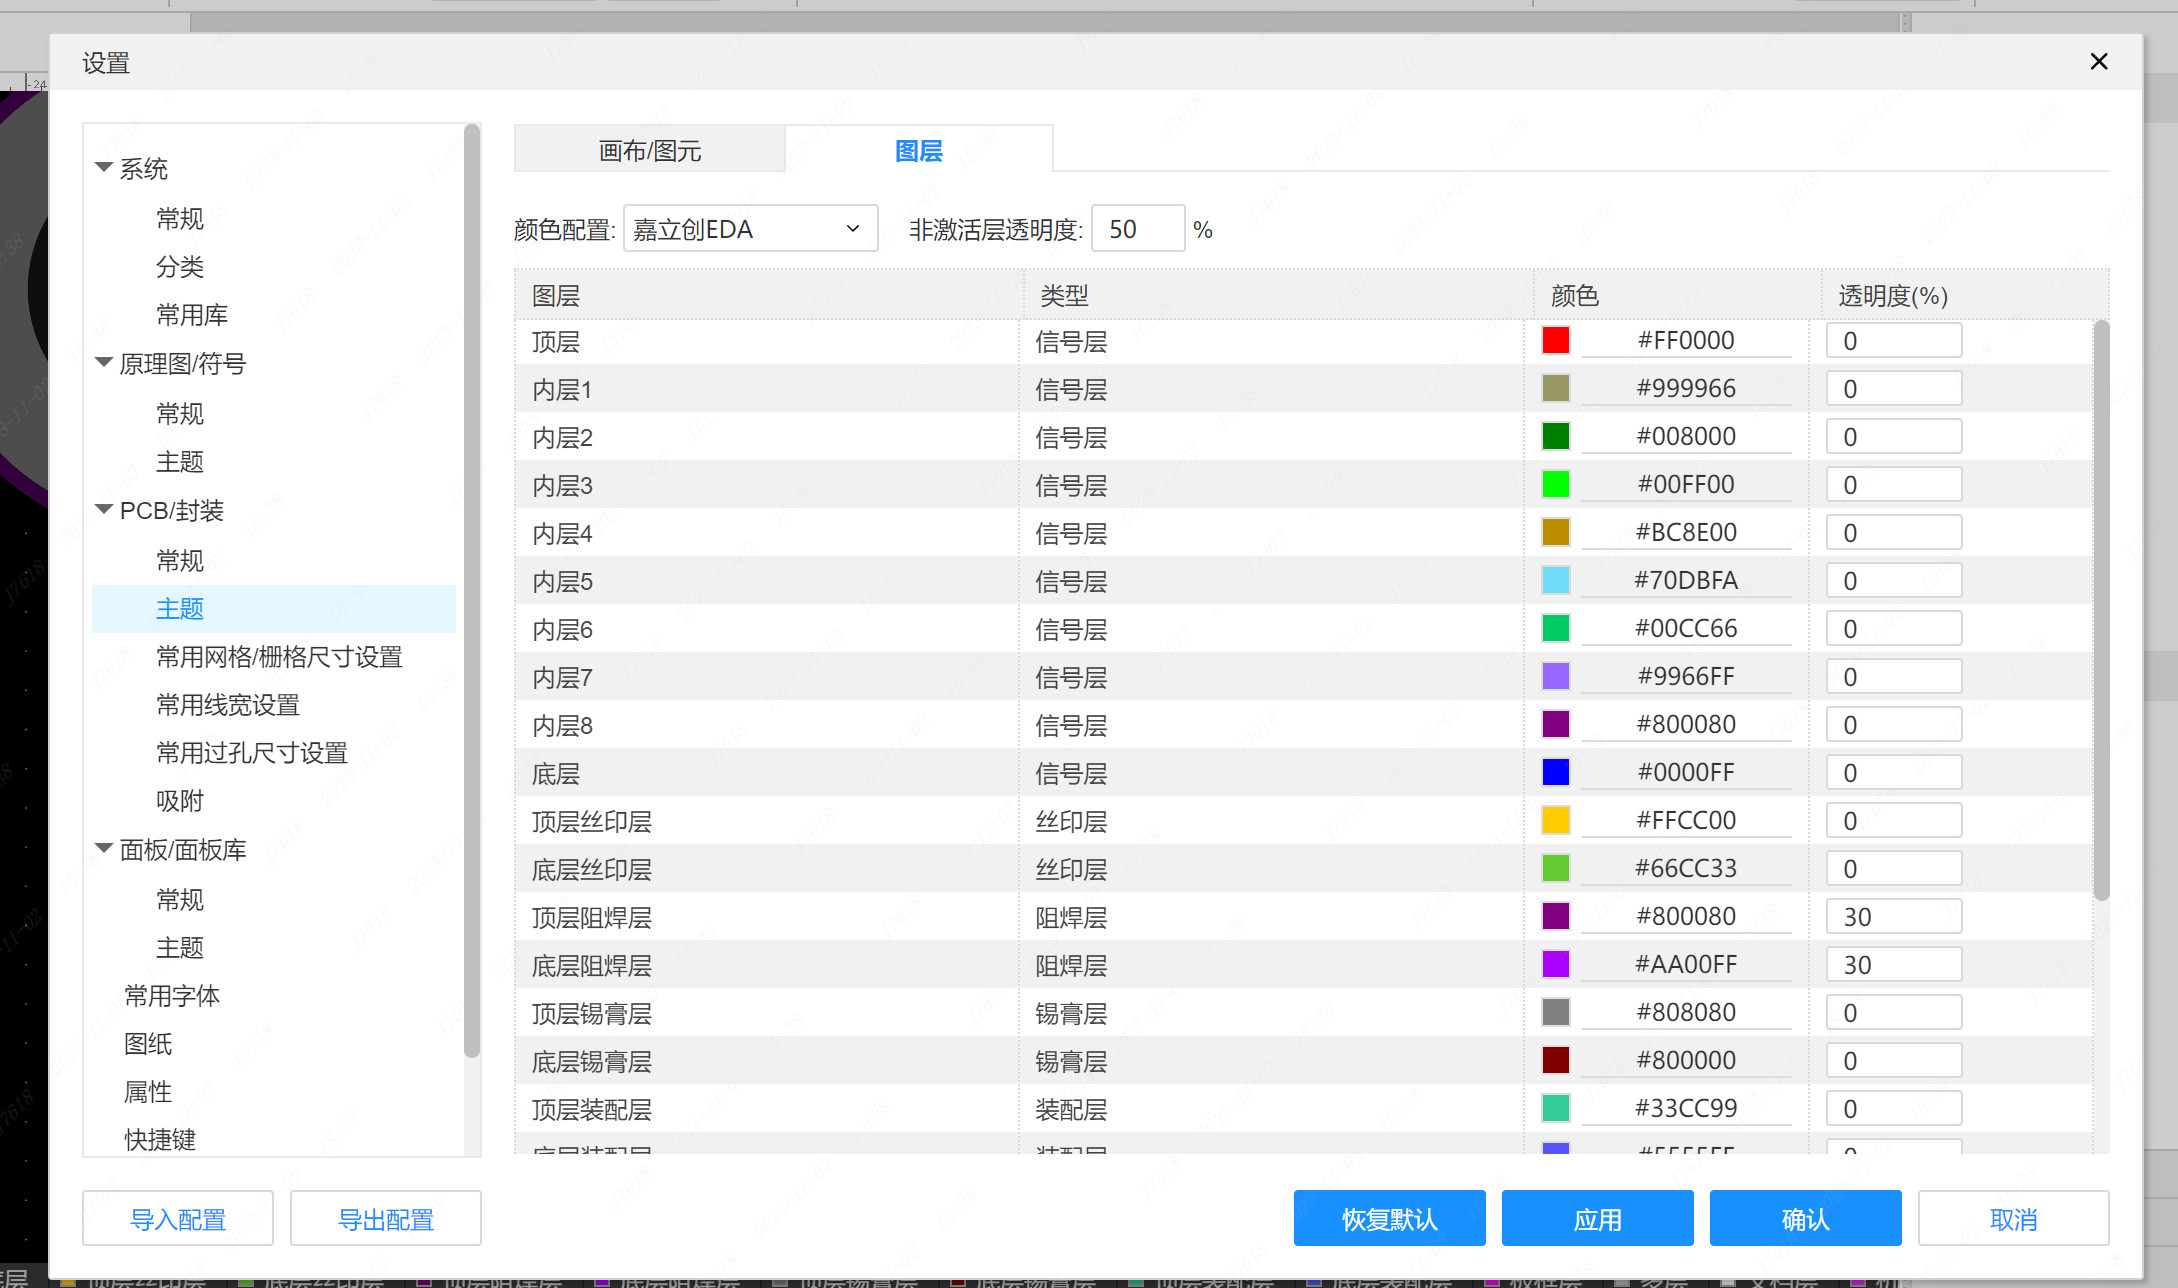Image resolution: width=2178 pixels, height=1288 pixels.
Task: Open 常用字体 settings
Action: tap(172, 995)
